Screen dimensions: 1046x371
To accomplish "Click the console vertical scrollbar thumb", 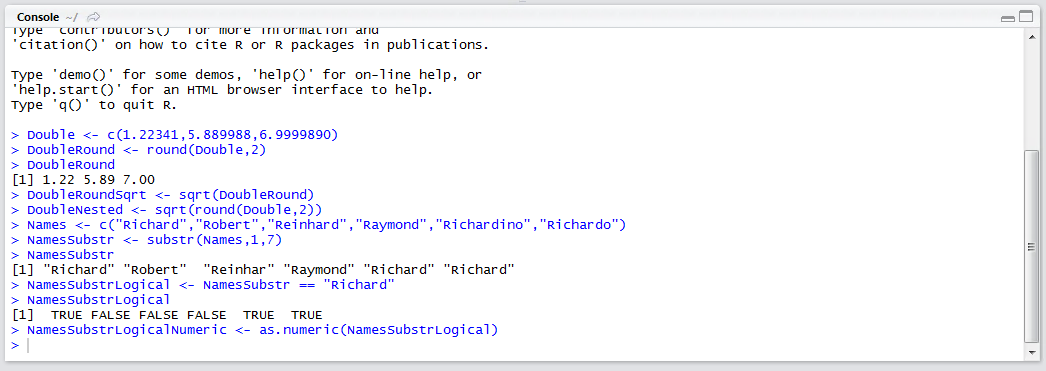I will click(x=1031, y=246).
